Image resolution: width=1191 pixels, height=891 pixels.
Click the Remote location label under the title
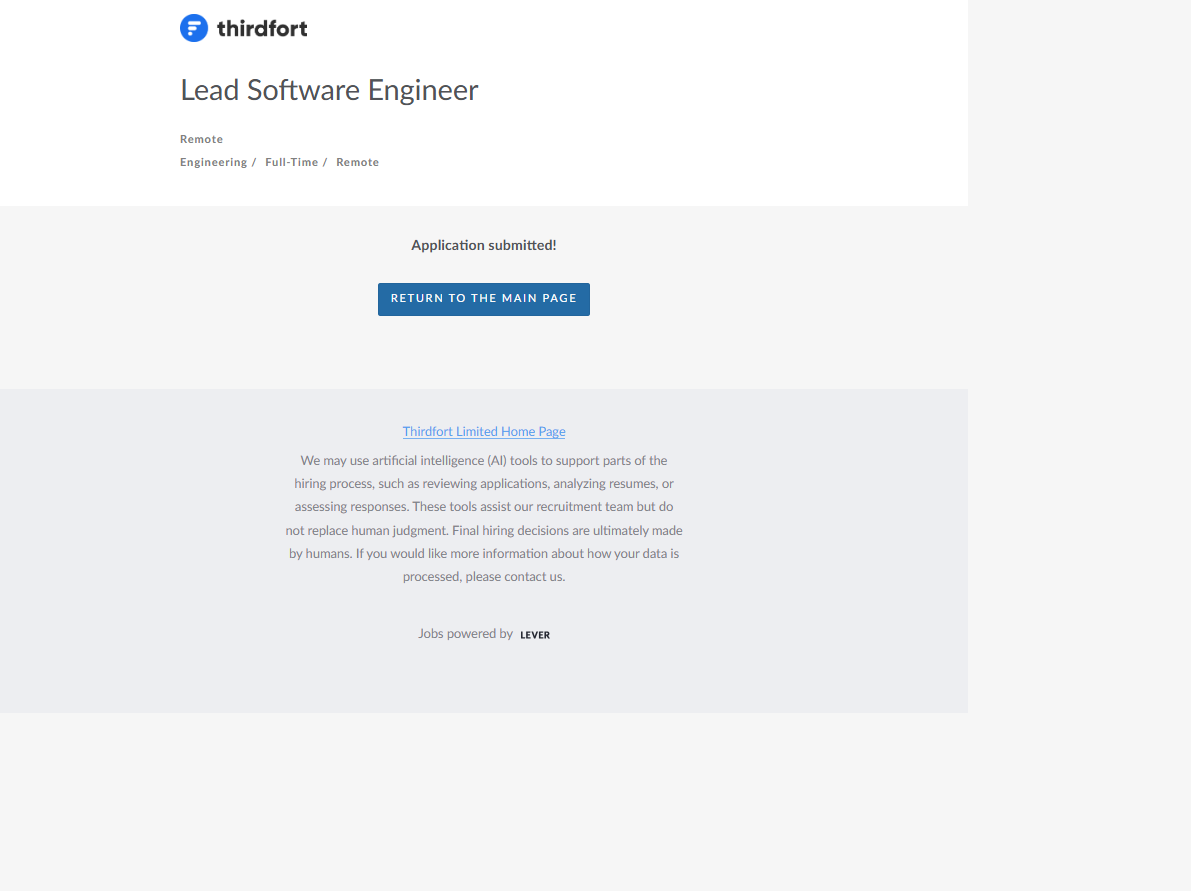(201, 139)
